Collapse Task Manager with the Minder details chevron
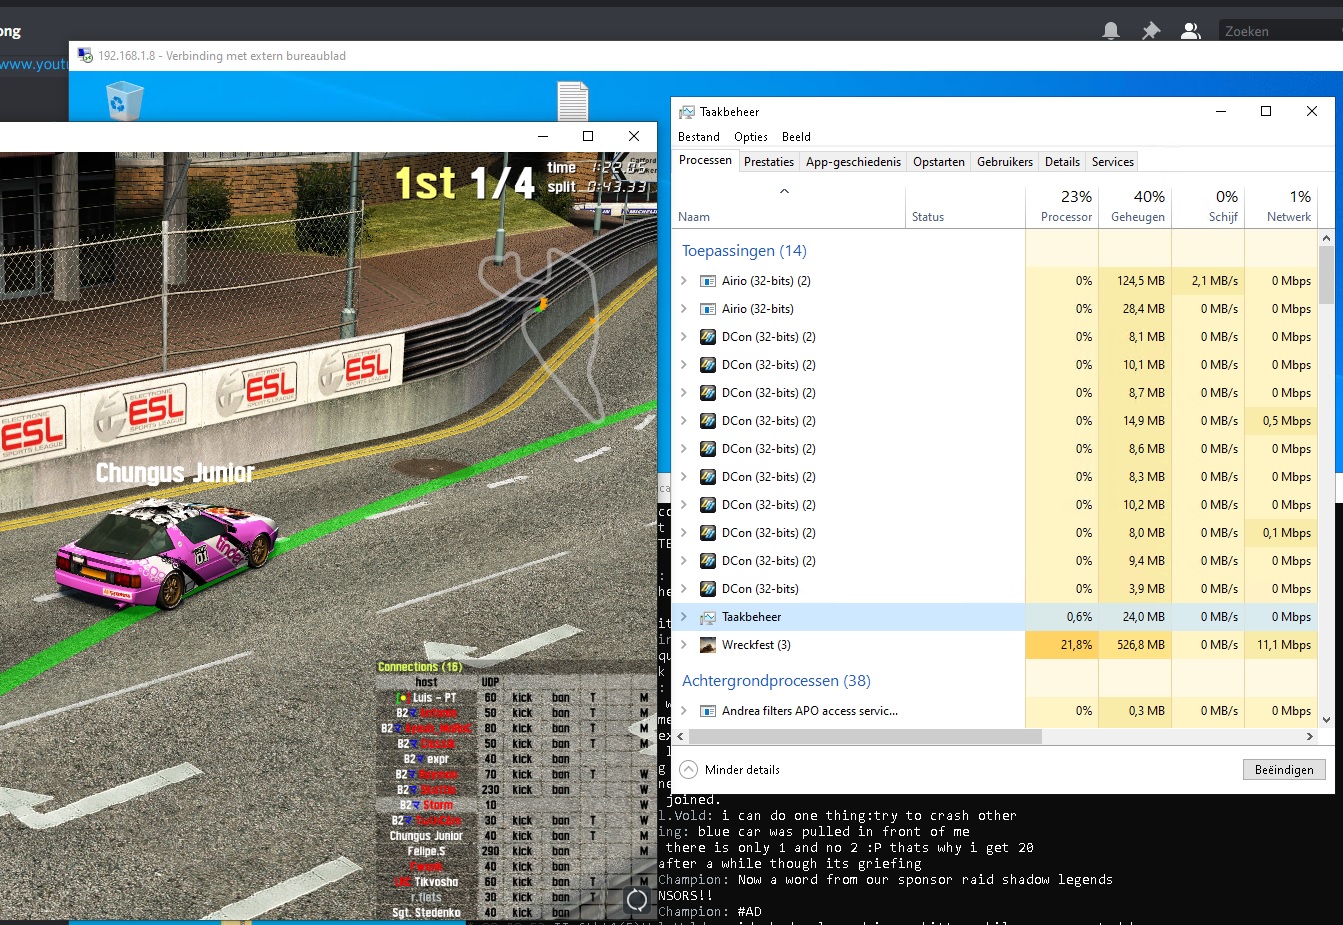Image resolution: width=1343 pixels, height=925 pixels. (x=688, y=770)
